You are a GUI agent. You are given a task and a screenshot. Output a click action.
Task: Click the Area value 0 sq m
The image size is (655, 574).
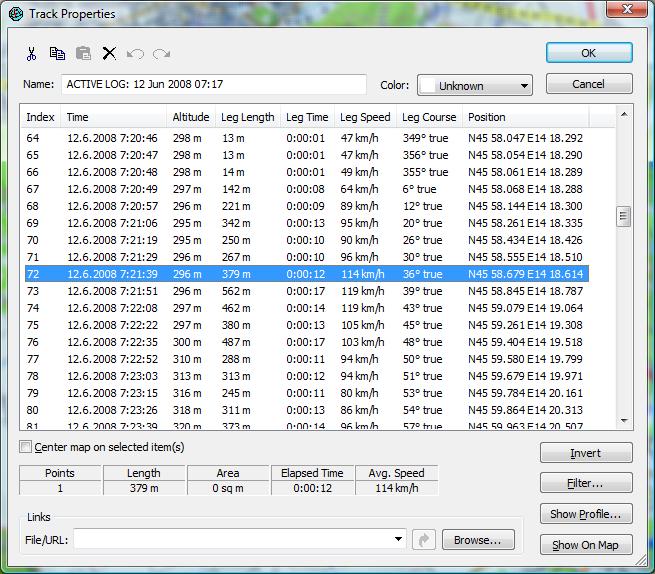pos(228,488)
